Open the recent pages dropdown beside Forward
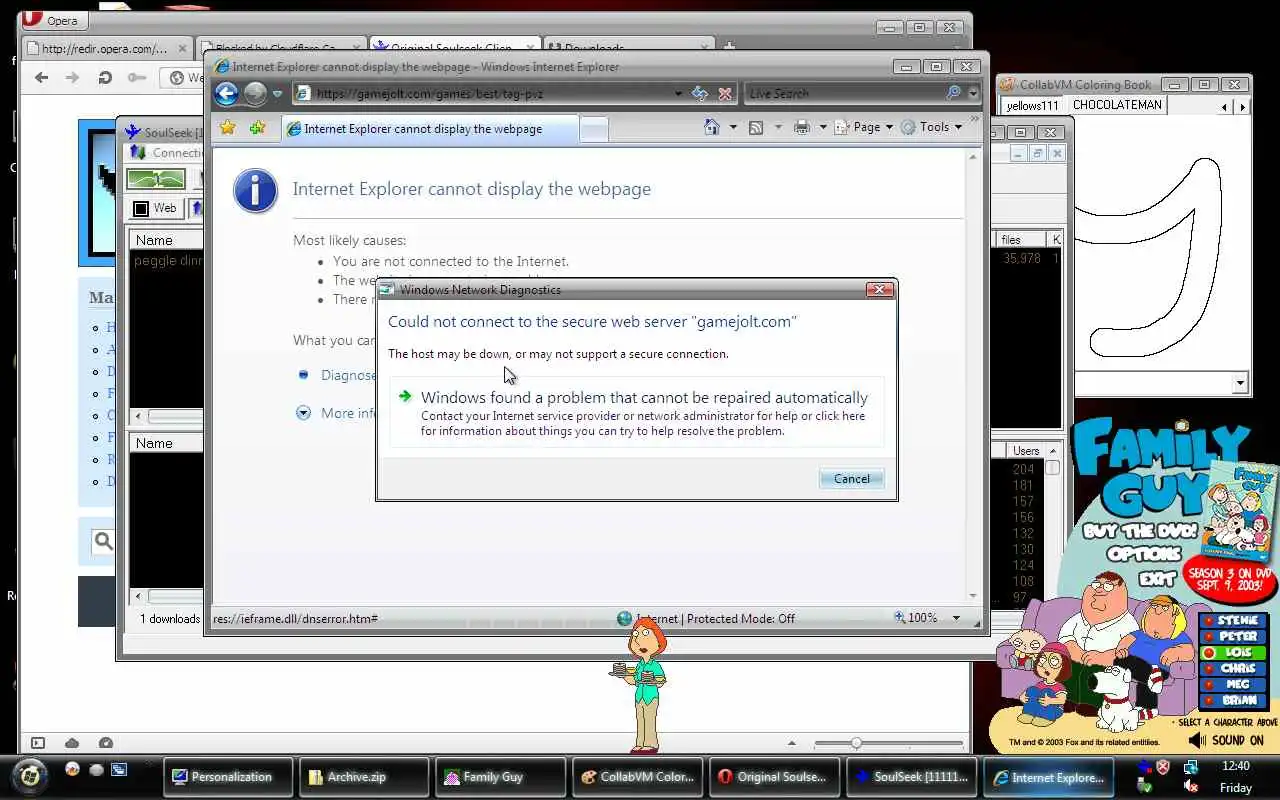The height and width of the screenshot is (800, 1280). pos(277,94)
